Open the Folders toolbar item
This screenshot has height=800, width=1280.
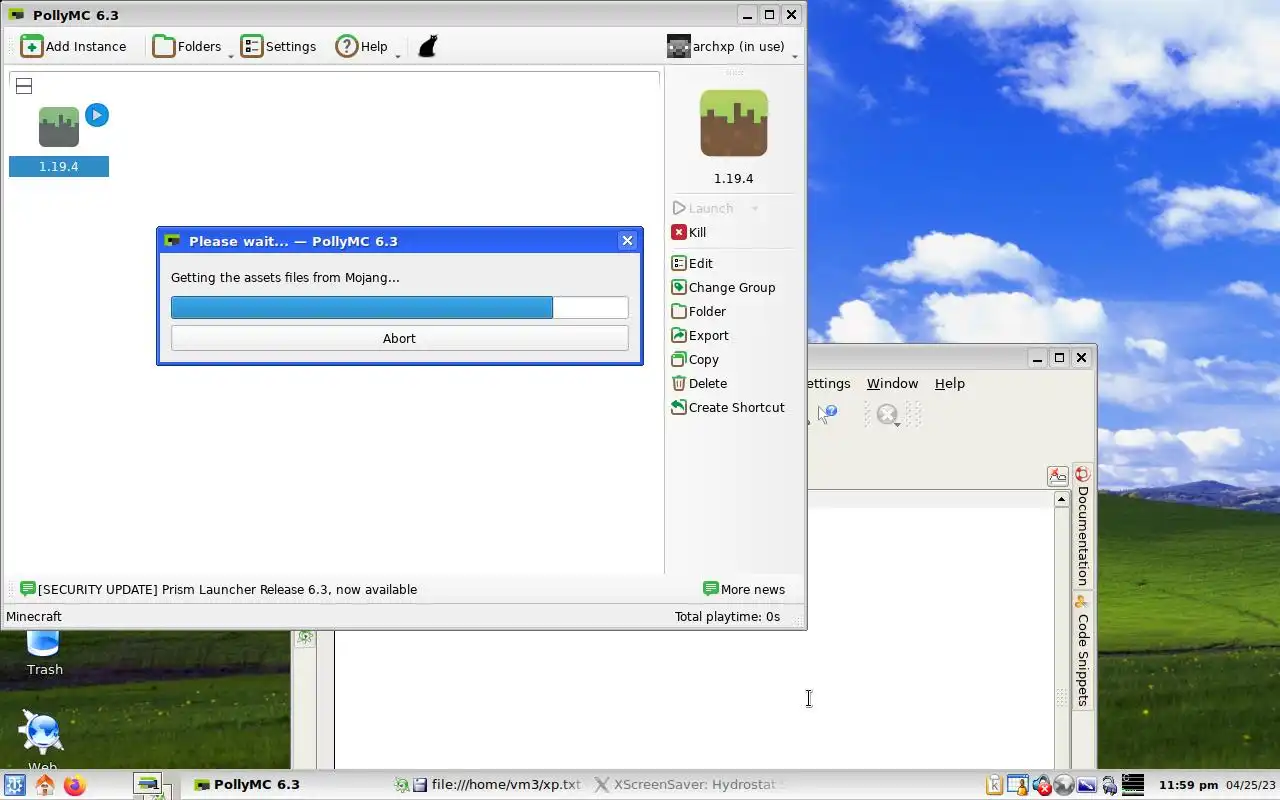point(187,46)
